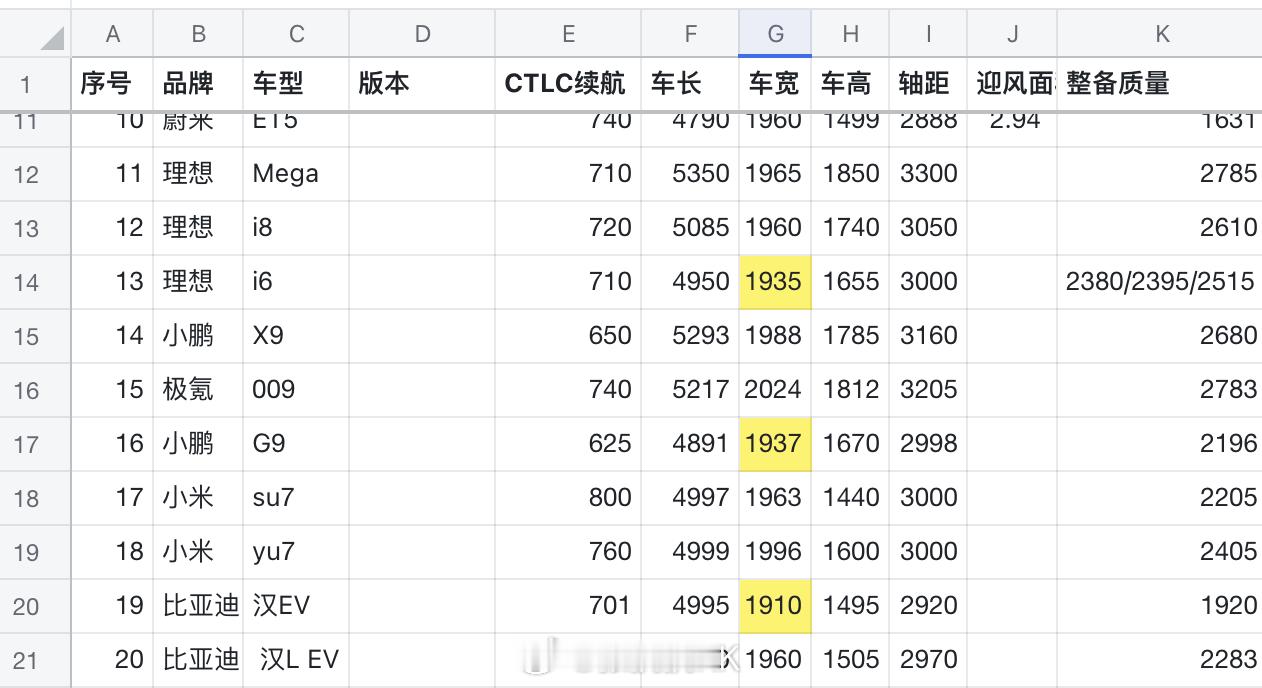The width and height of the screenshot is (1262, 688).
Task: Select the G9 model cell
Action: click(296, 444)
